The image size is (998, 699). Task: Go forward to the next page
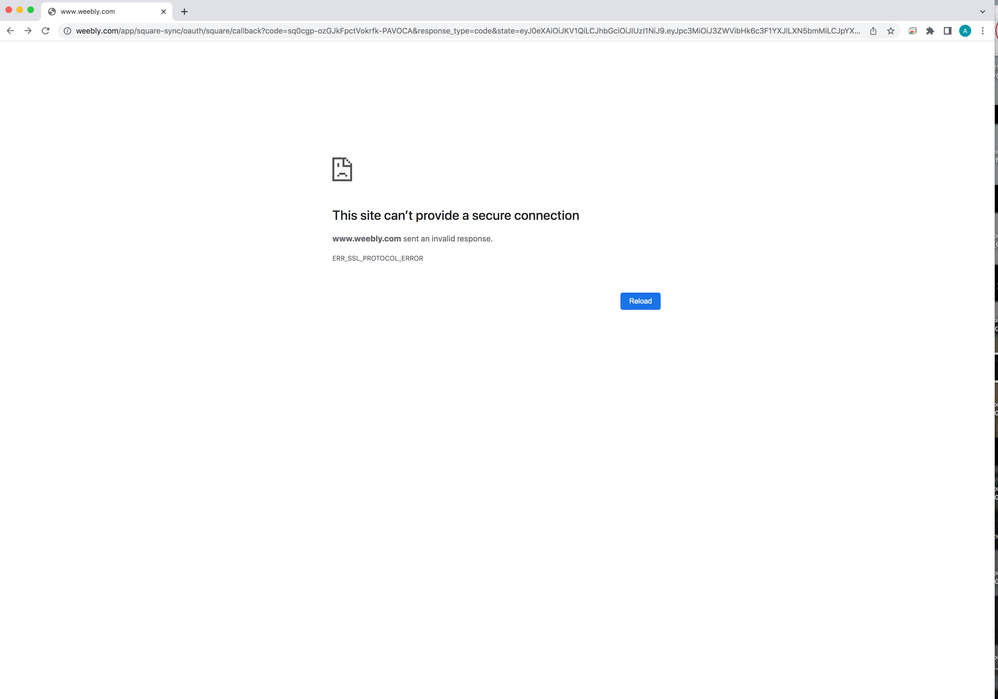click(27, 31)
